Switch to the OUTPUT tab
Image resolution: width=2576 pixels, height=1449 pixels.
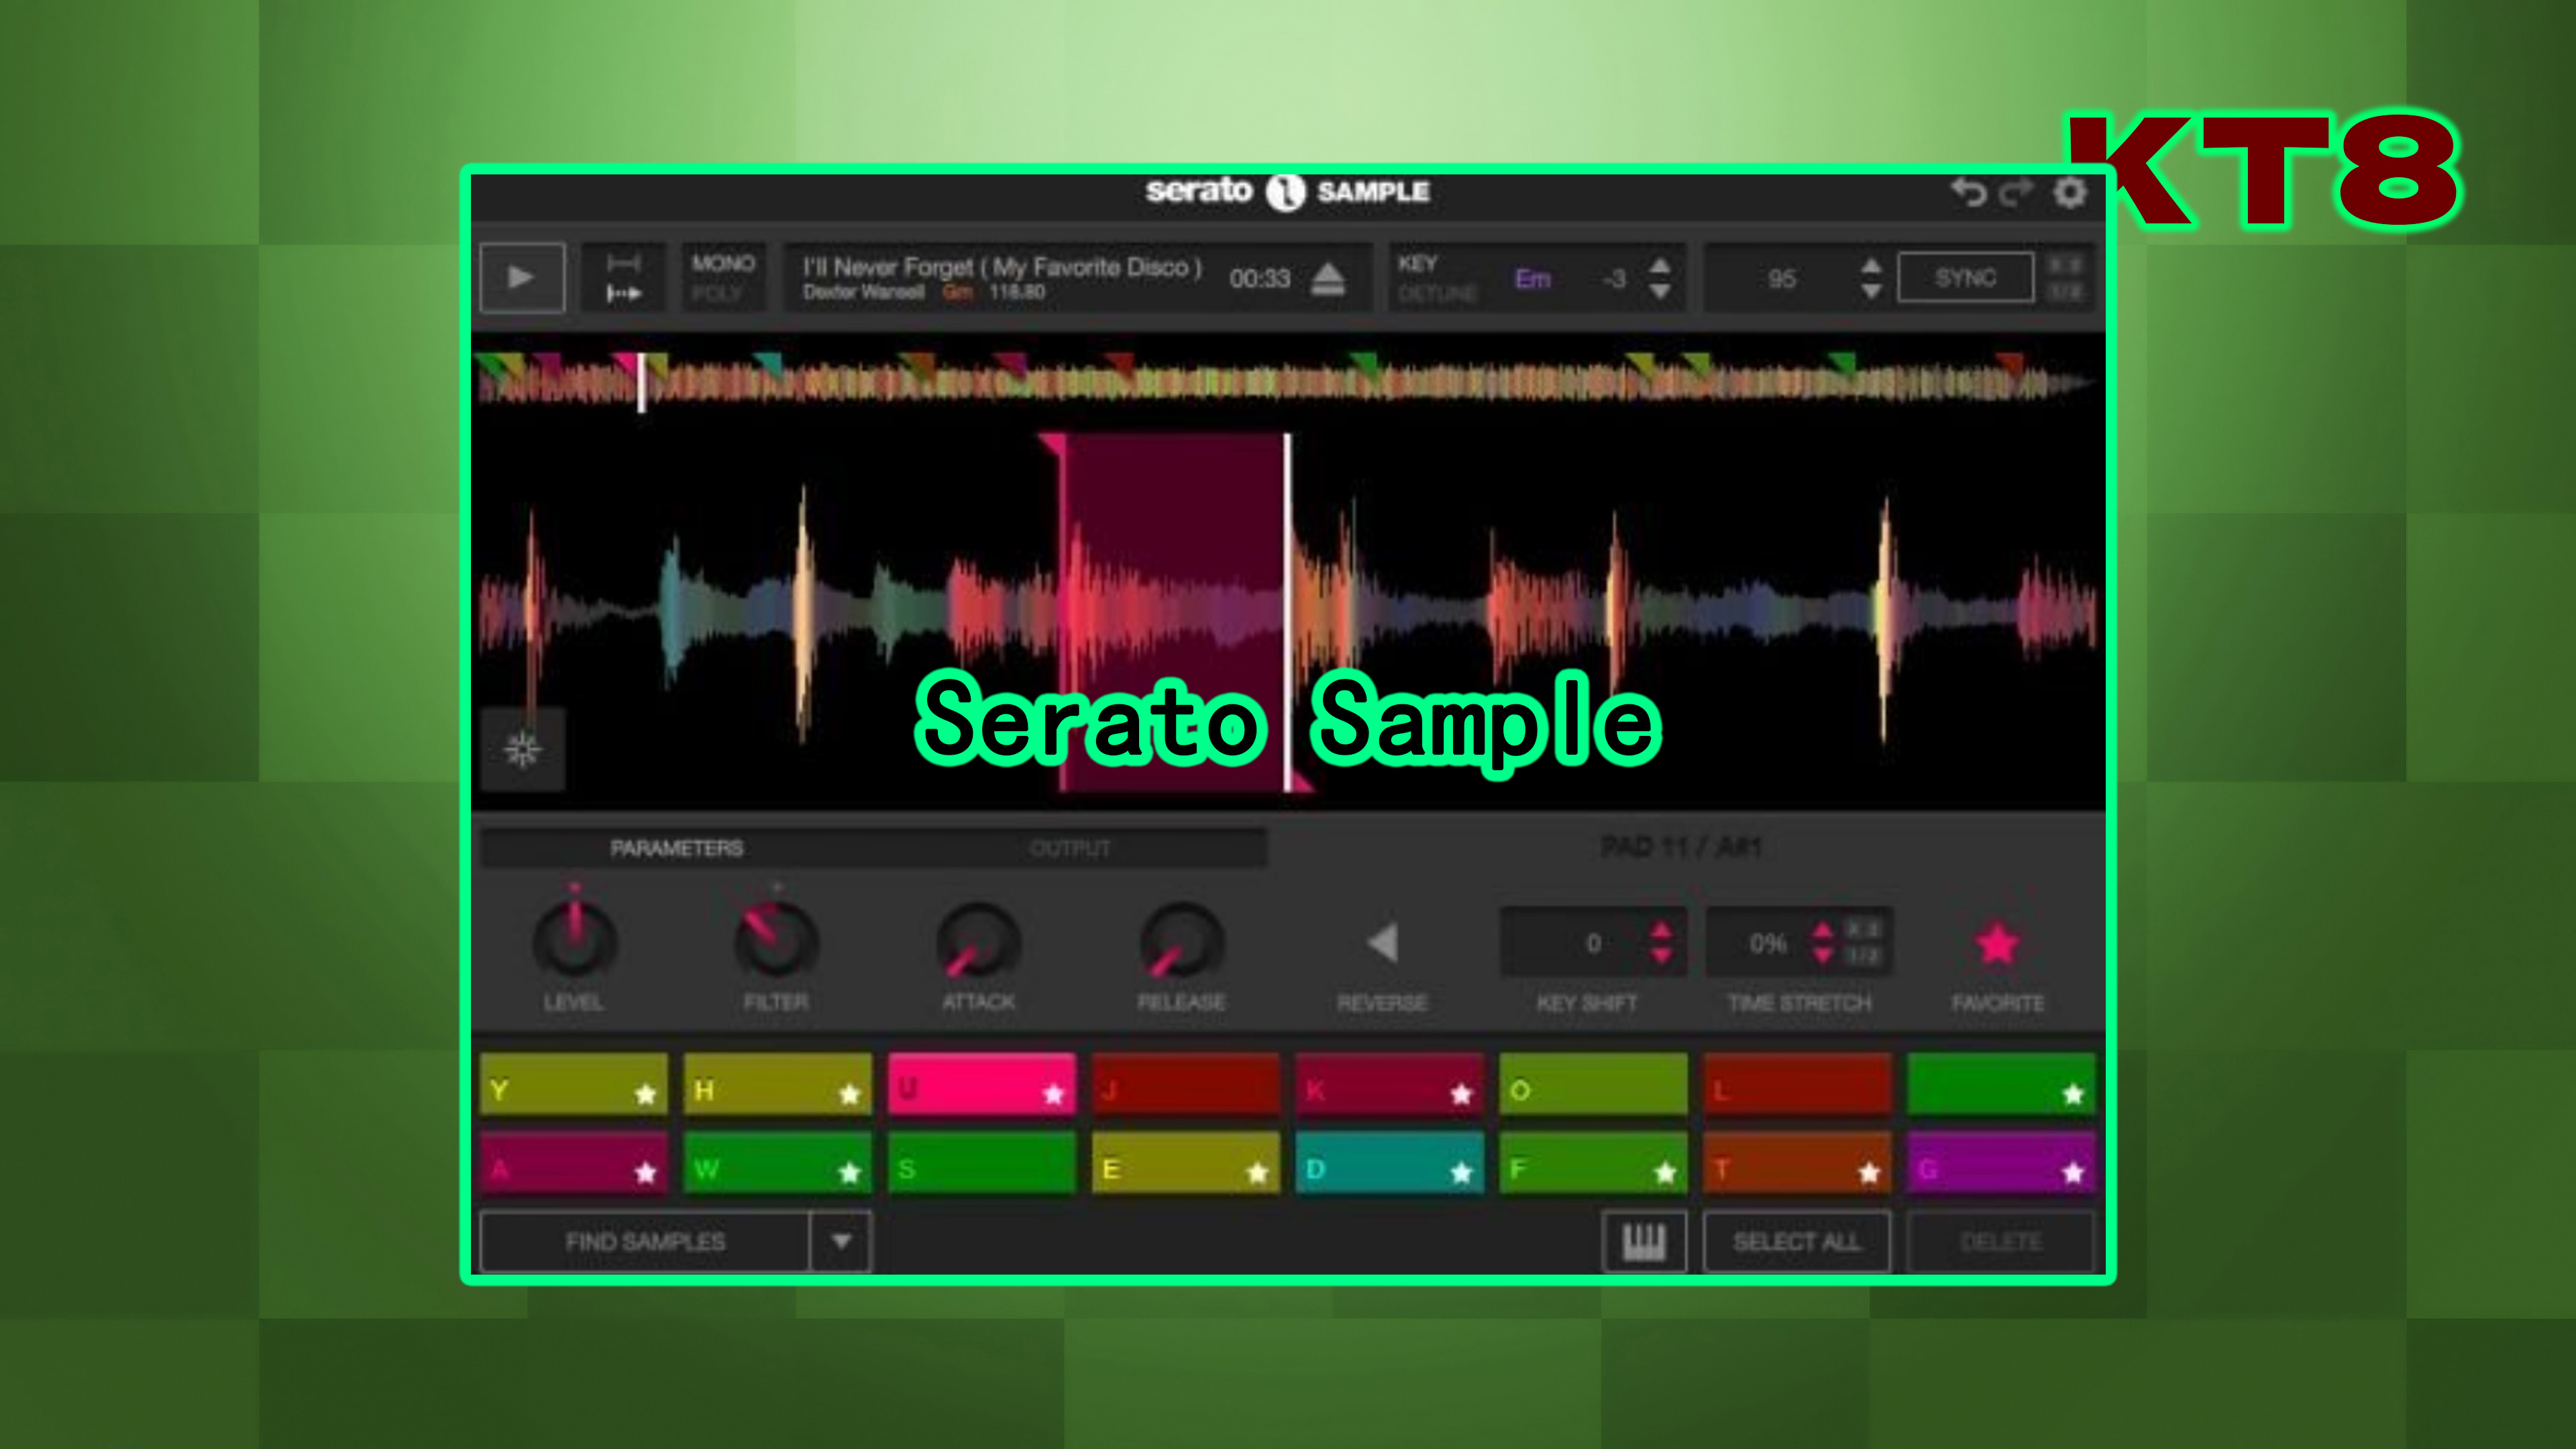(1070, 848)
